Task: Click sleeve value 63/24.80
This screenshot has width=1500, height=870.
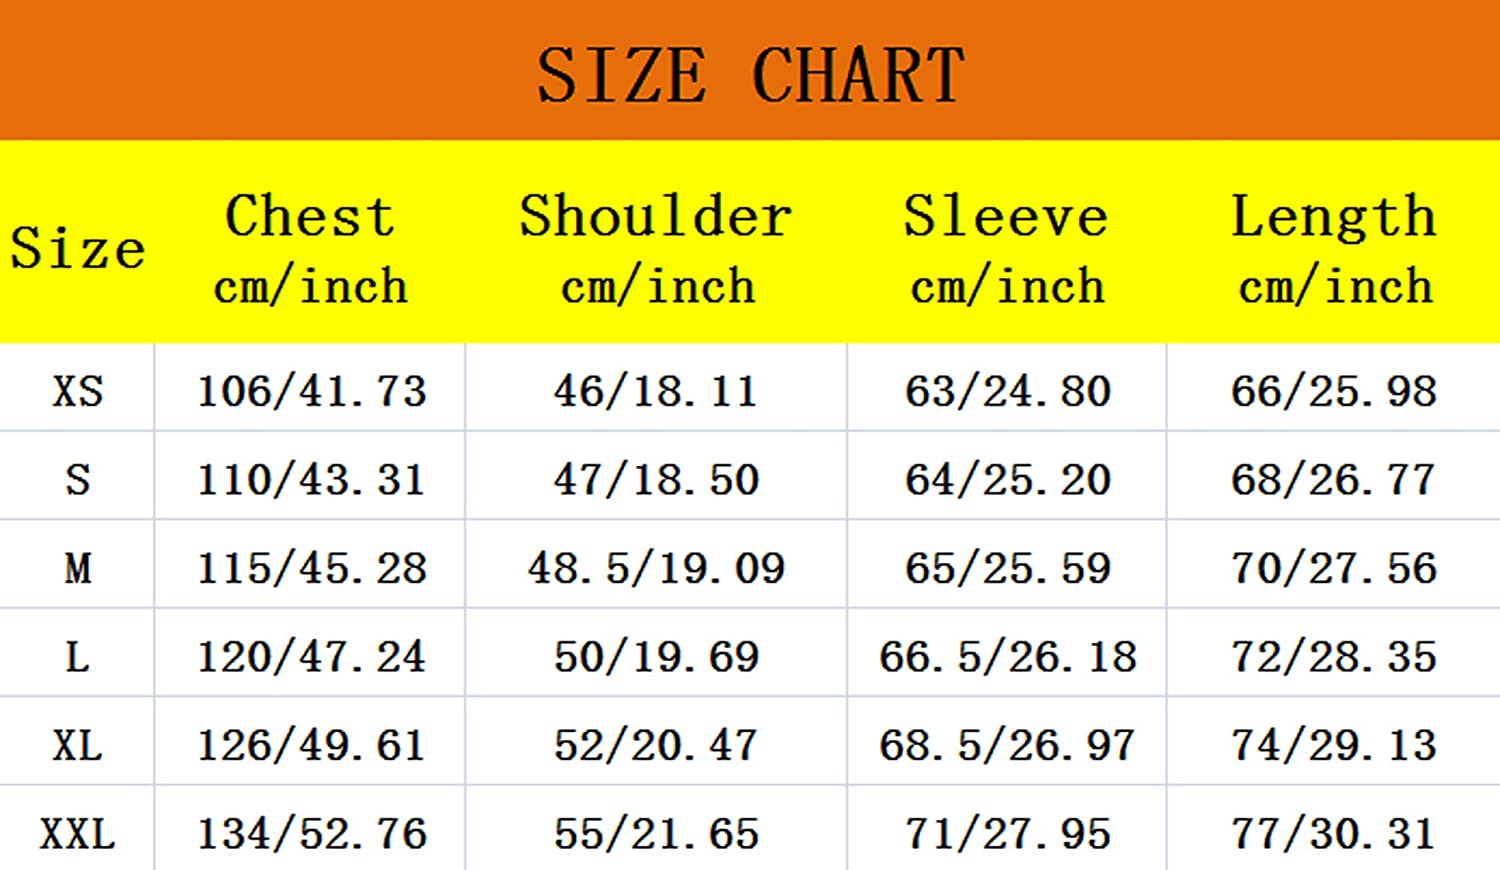Action: click(1007, 390)
